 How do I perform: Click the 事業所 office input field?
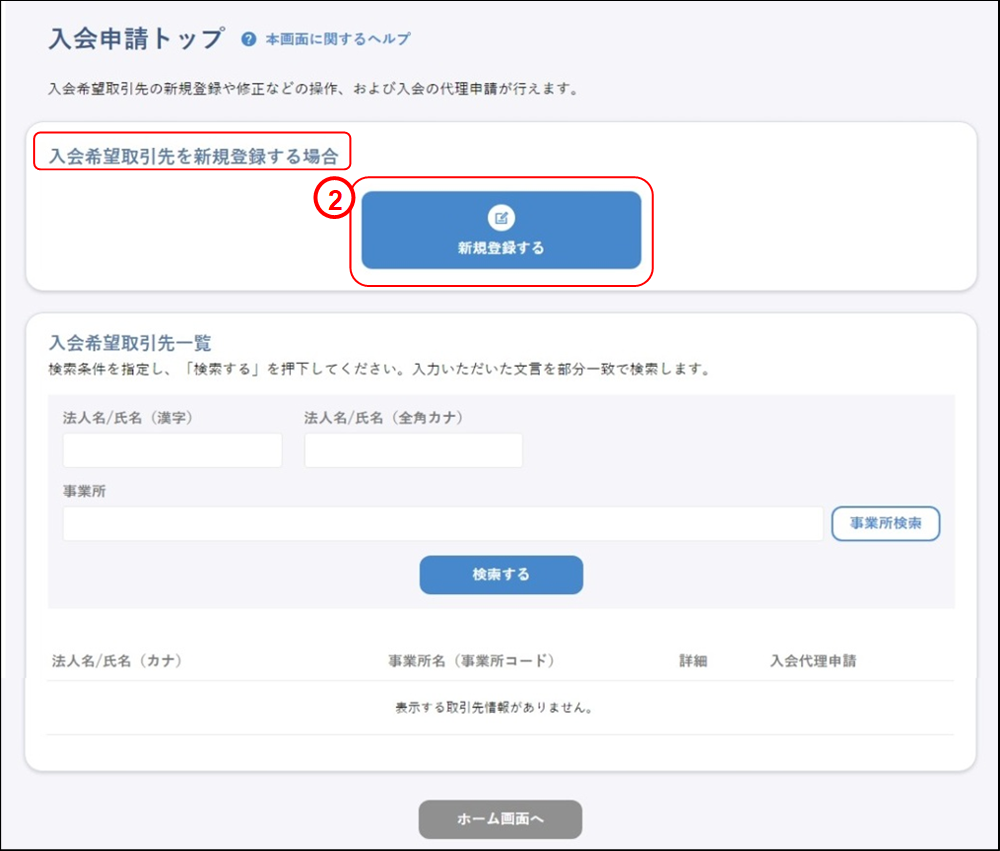[440, 523]
